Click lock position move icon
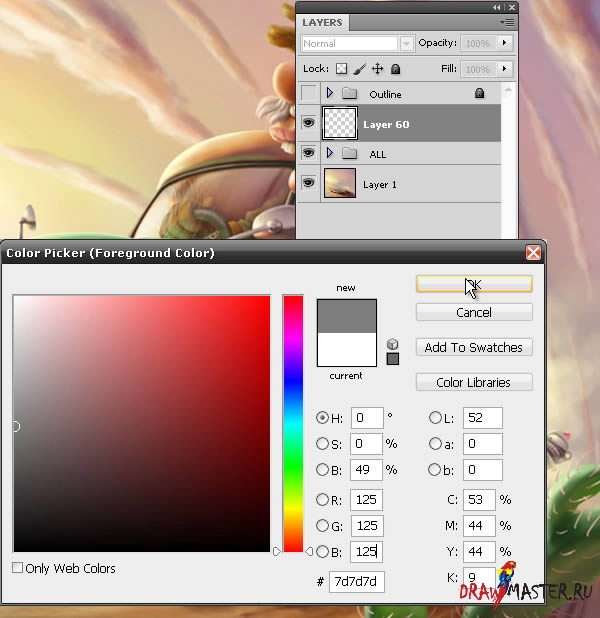Image resolution: width=600 pixels, height=618 pixels. click(x=377, y=69)
